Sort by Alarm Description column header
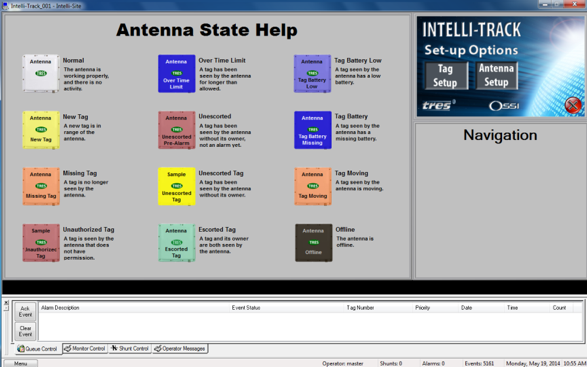Image resolution: width=587 pixels, height=367 pixels. 134,307
